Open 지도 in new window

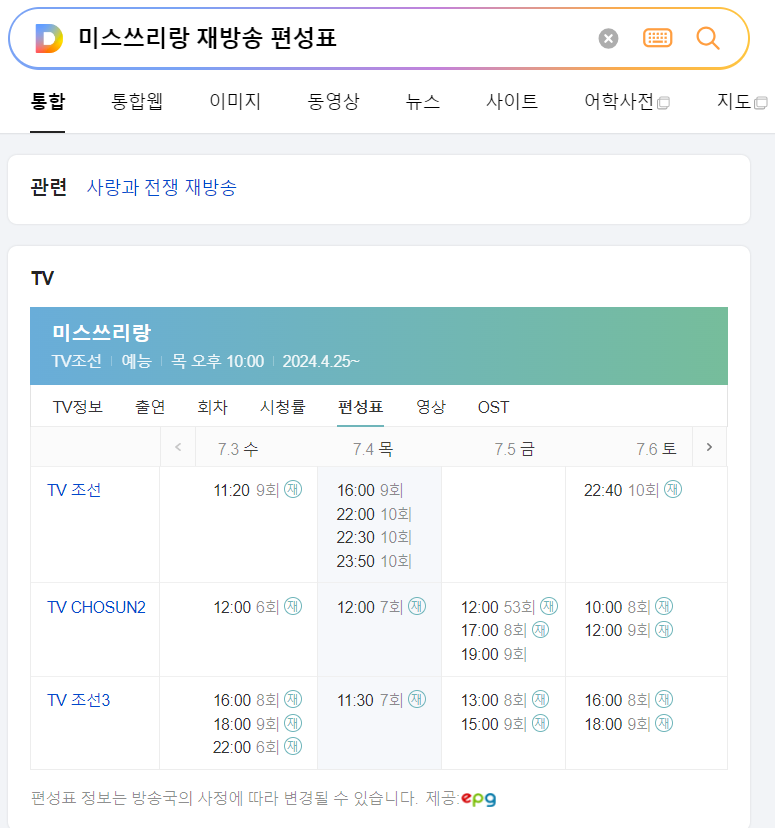[742, 101]
